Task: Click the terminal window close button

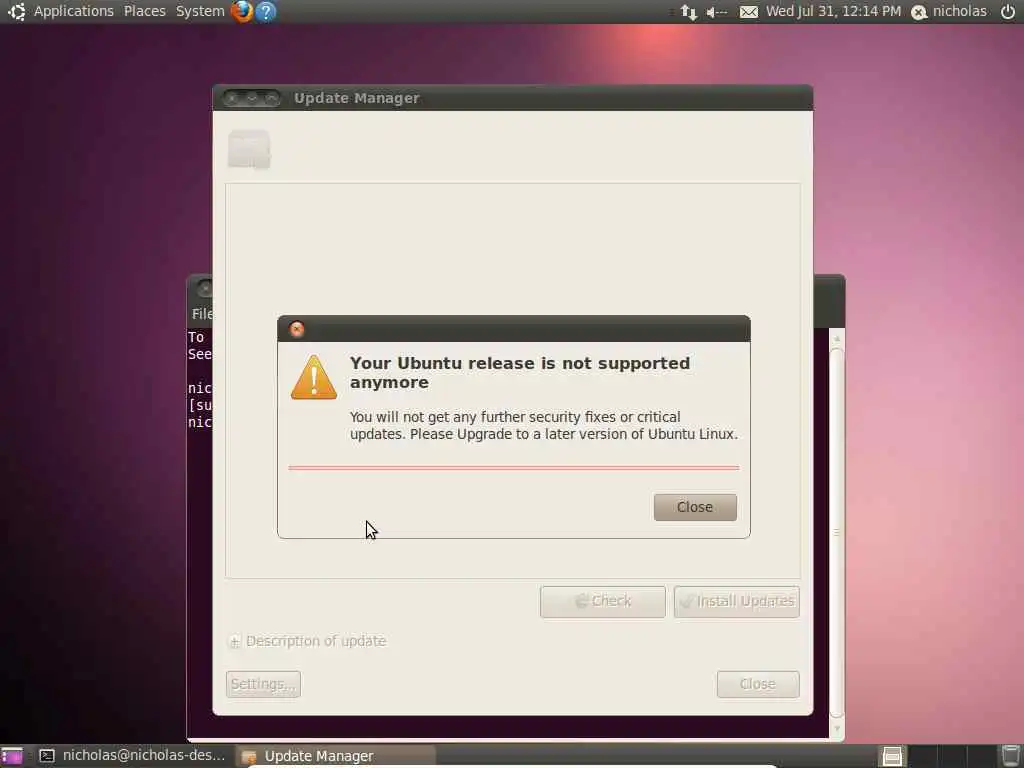Action: point(204,288)
